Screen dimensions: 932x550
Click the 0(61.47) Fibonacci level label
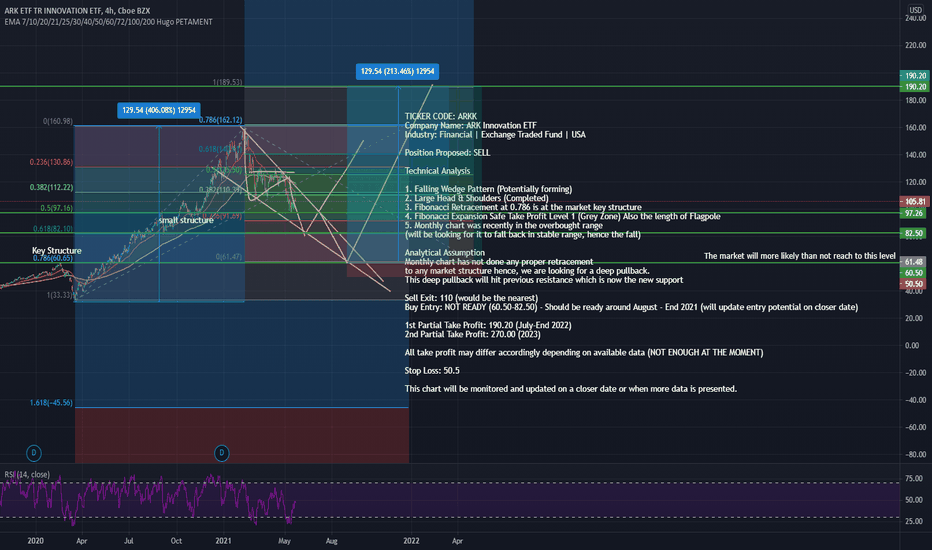(229, 257)
